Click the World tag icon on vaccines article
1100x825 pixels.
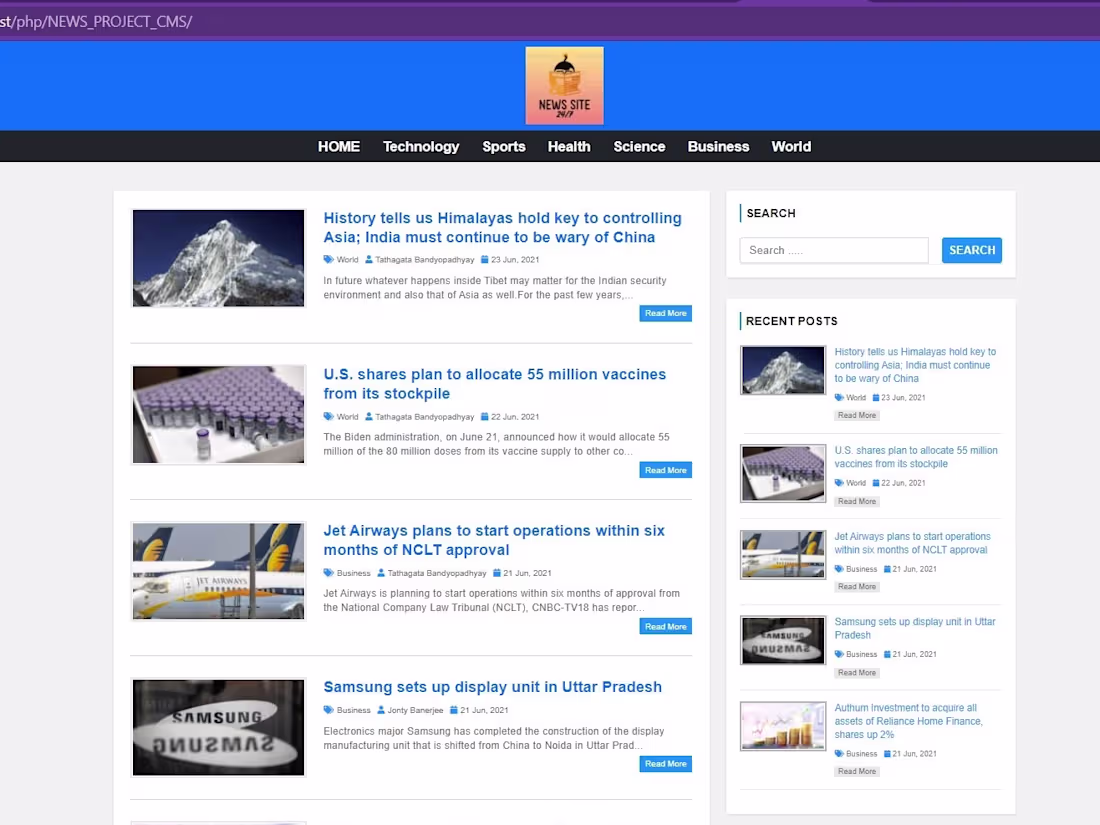tap(329, 416)
